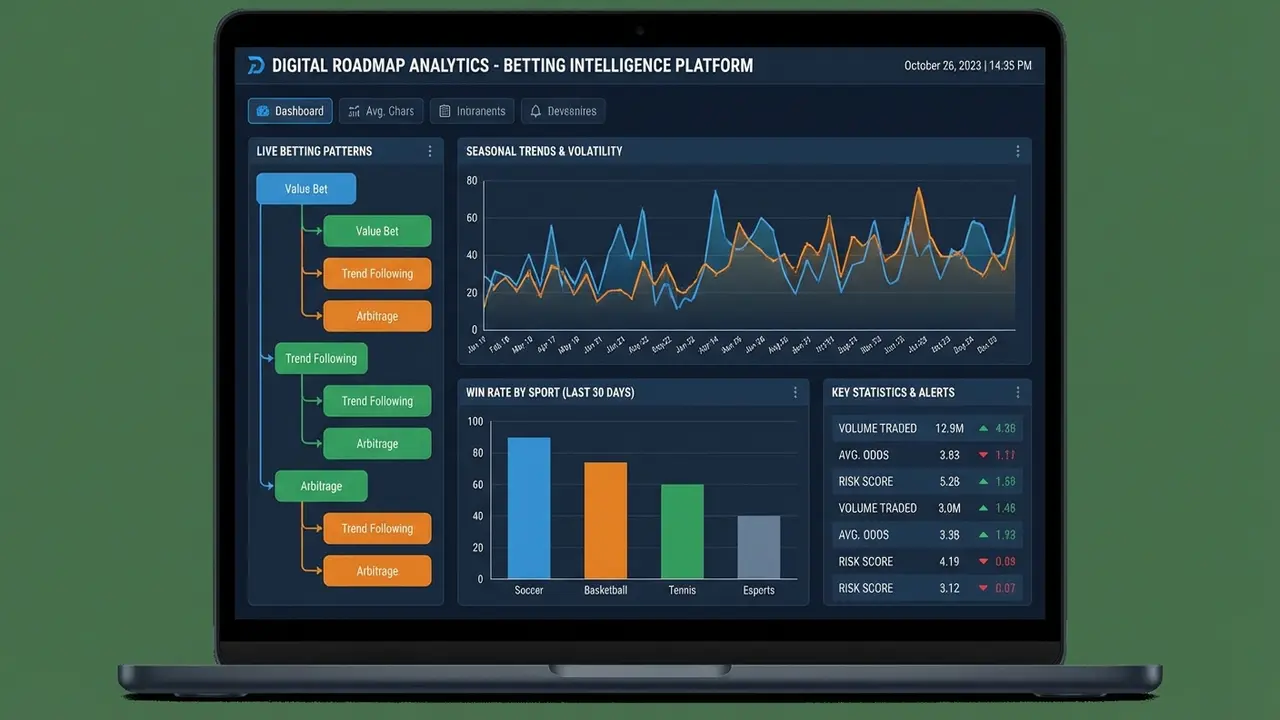Screen dimensions: 1280x720
Task: Click the orange Basketball bar
Action: pyautogui.click(x=605, y=520)
